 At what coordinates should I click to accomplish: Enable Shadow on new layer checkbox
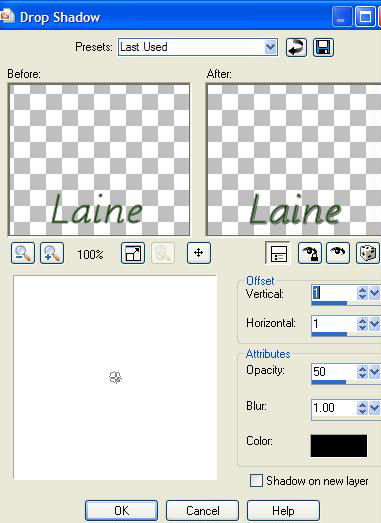[x=256, y=481]
